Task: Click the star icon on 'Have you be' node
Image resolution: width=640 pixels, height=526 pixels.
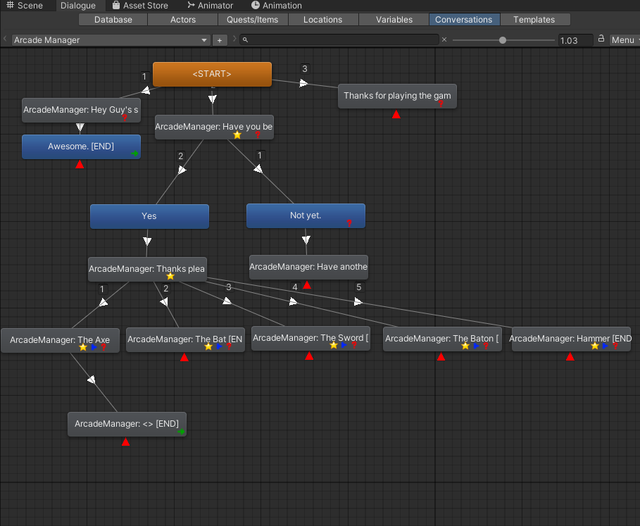Action: pos(237,135)
